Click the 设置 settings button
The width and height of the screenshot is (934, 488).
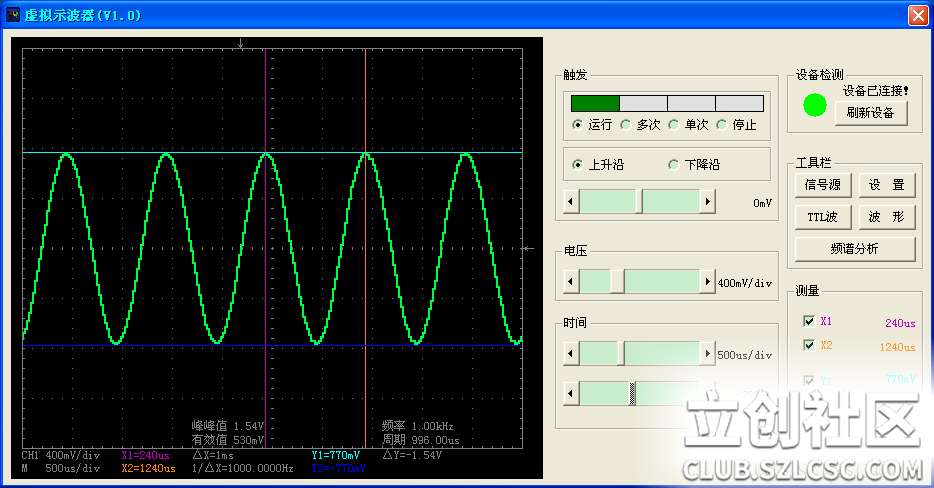click(x=886, y=185)
